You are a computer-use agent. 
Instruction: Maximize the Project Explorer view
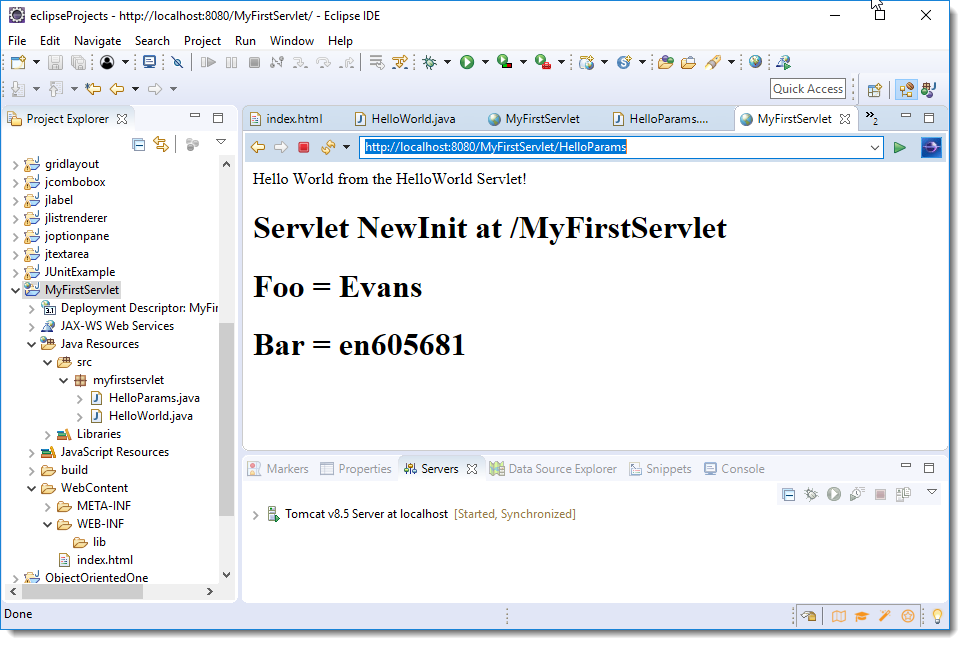tap(218, 118)
